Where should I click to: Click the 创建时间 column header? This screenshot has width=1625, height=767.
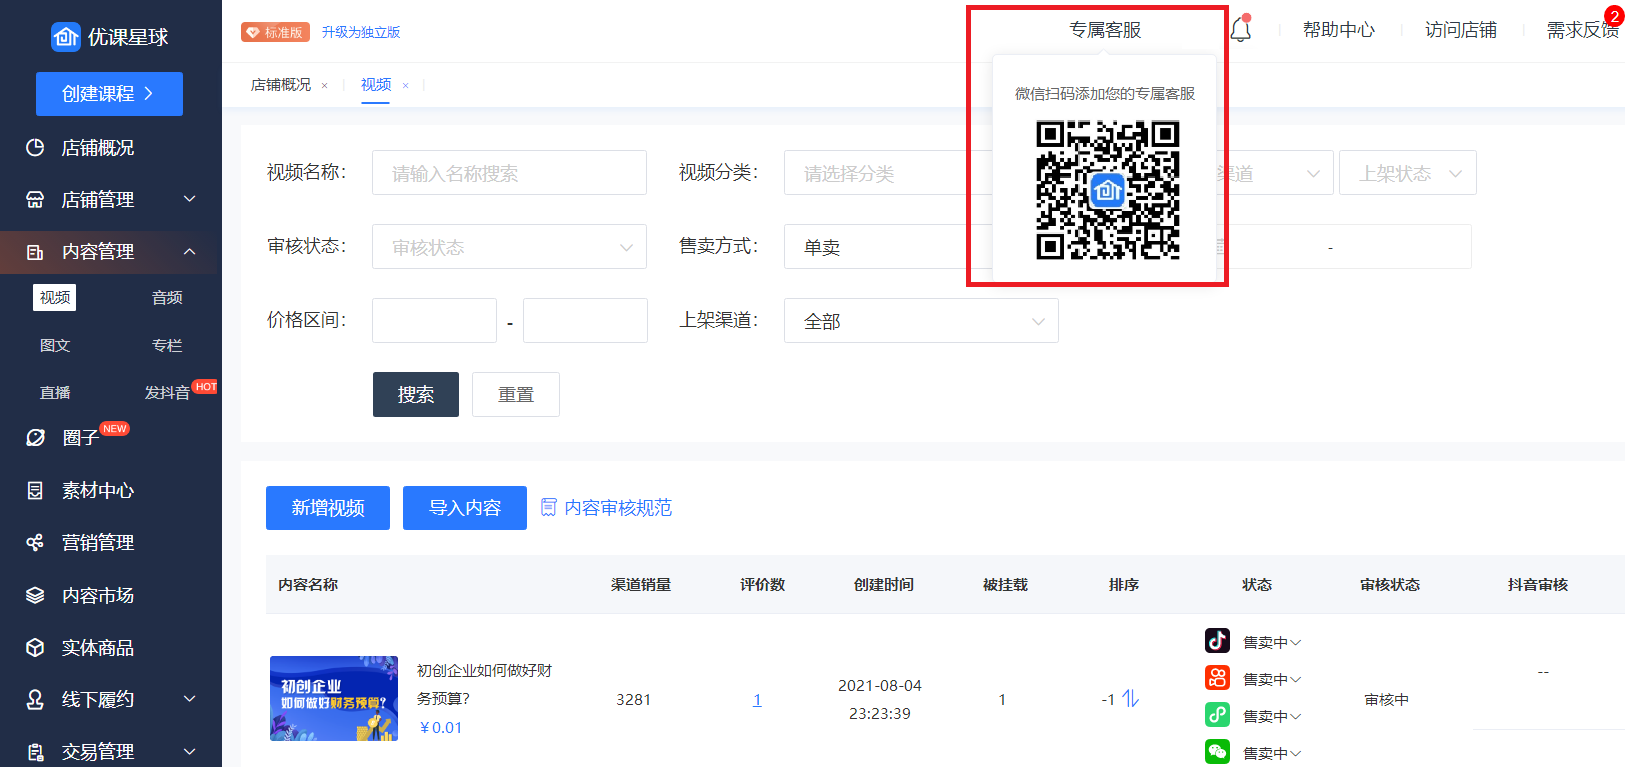(x=884, y=584)
